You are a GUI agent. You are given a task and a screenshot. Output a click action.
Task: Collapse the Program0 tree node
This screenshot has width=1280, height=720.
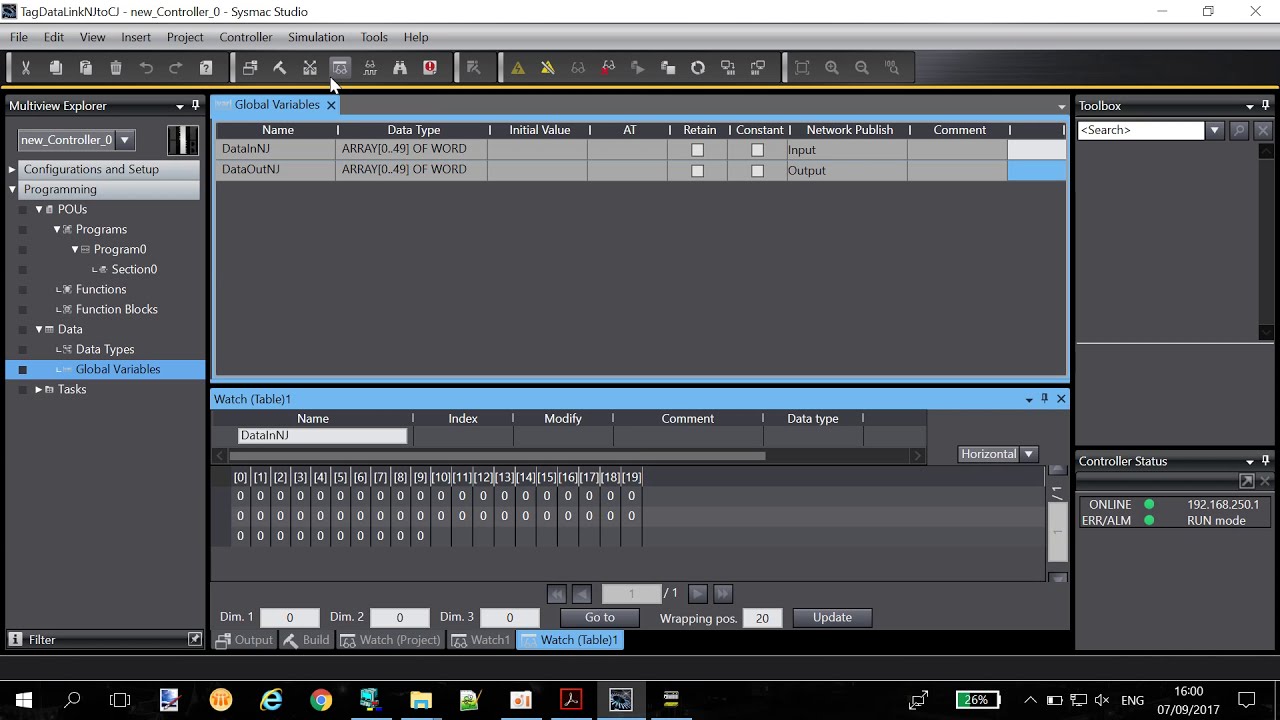75,249
